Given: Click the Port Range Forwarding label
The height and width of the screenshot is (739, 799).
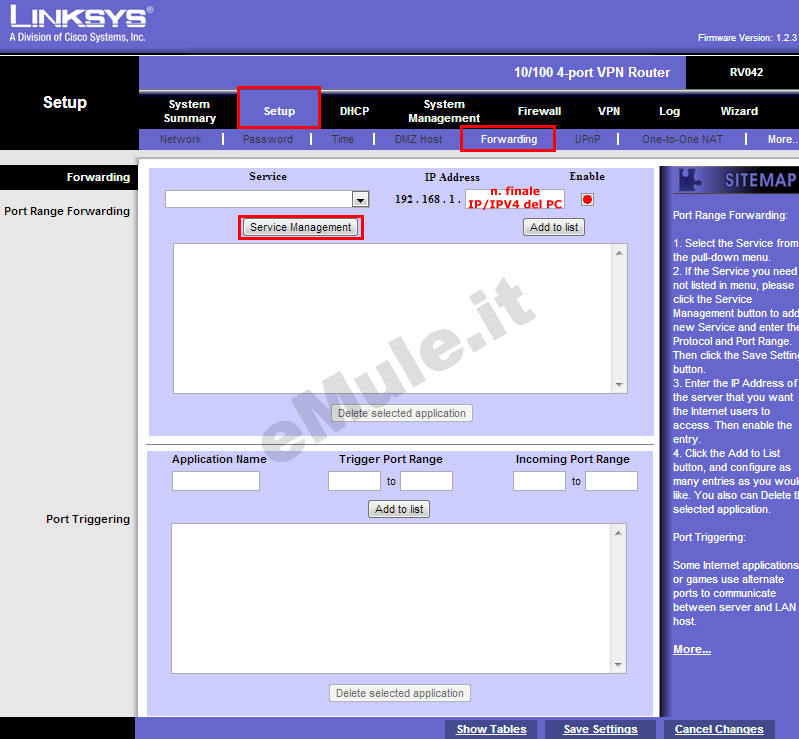Looking at the screenshot, I should pyautogui.click(x=67, y=211).
